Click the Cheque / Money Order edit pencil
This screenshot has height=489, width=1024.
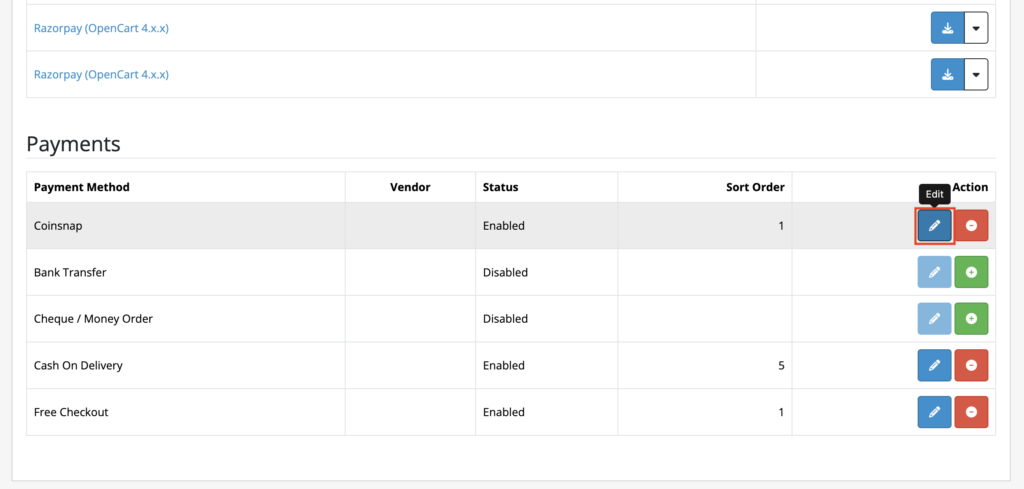934,319
